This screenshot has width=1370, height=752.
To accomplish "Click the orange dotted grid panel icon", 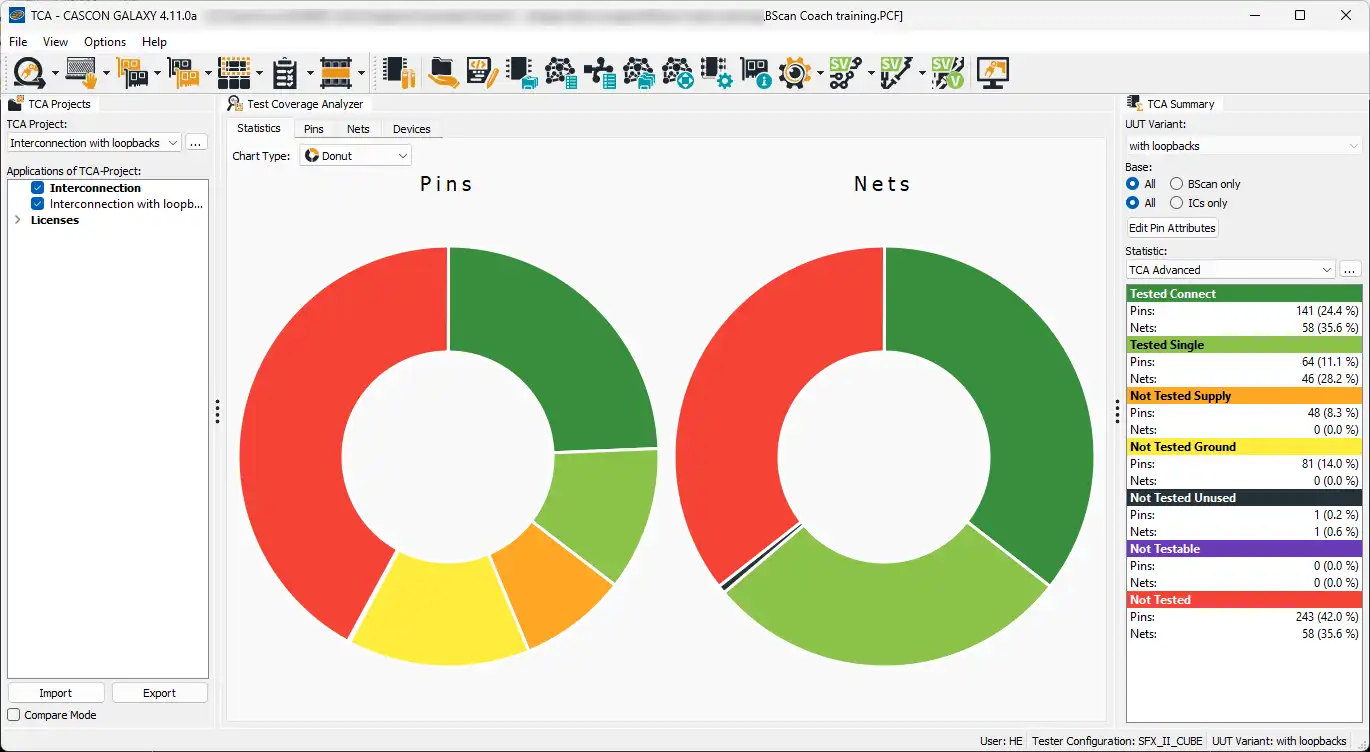I will [234, 72].
